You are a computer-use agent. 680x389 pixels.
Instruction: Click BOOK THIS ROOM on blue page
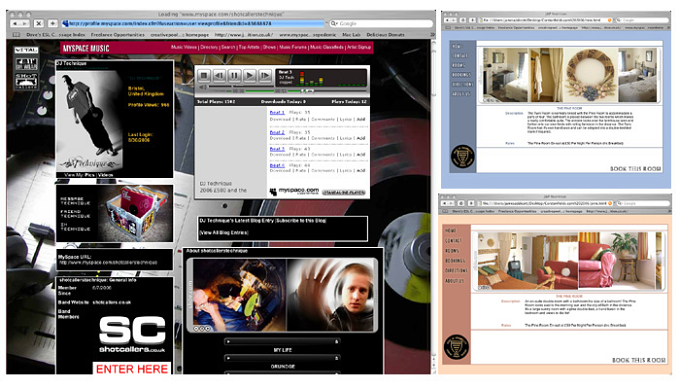(635, 169)
